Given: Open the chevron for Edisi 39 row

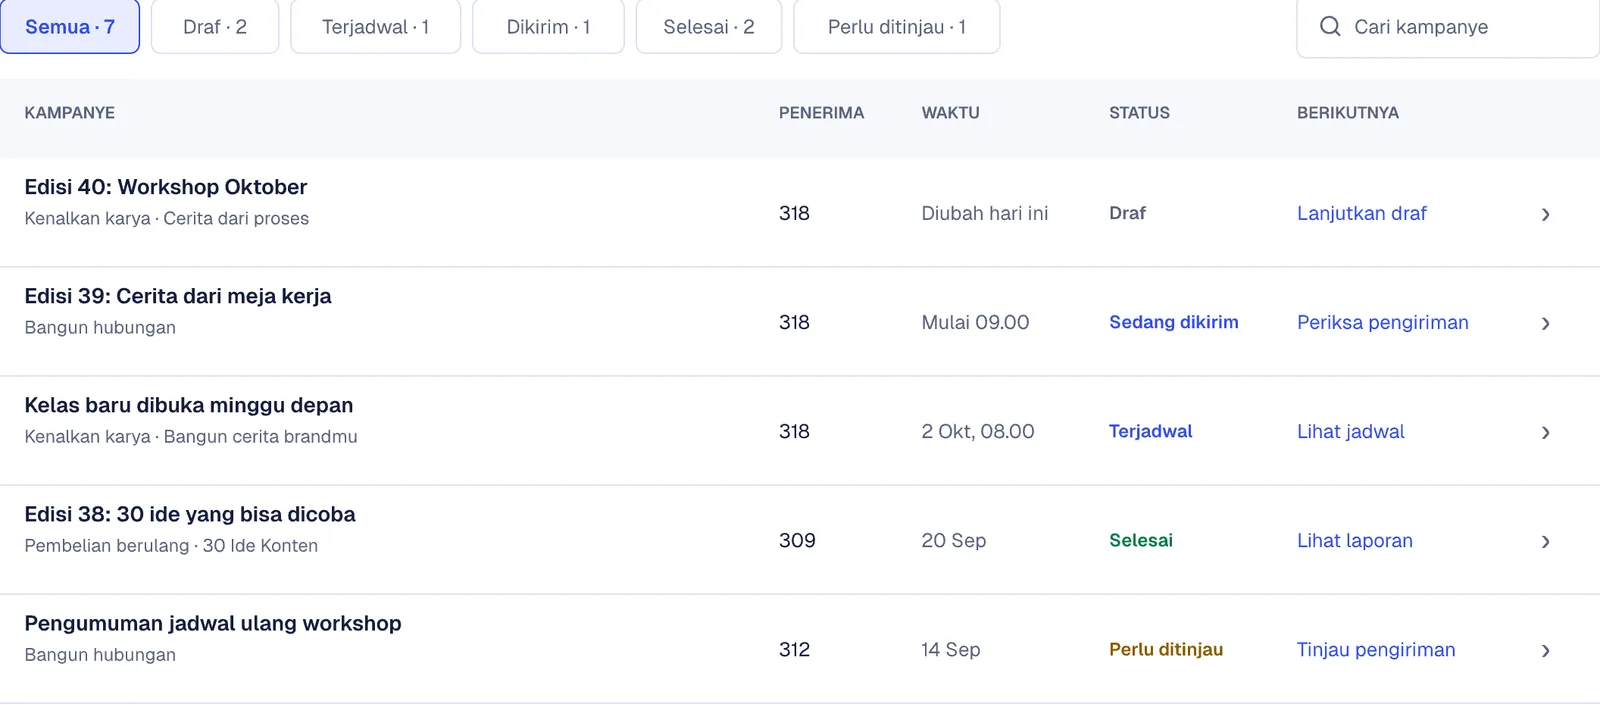Looking at the screenshot, I should pos(1545,323).
